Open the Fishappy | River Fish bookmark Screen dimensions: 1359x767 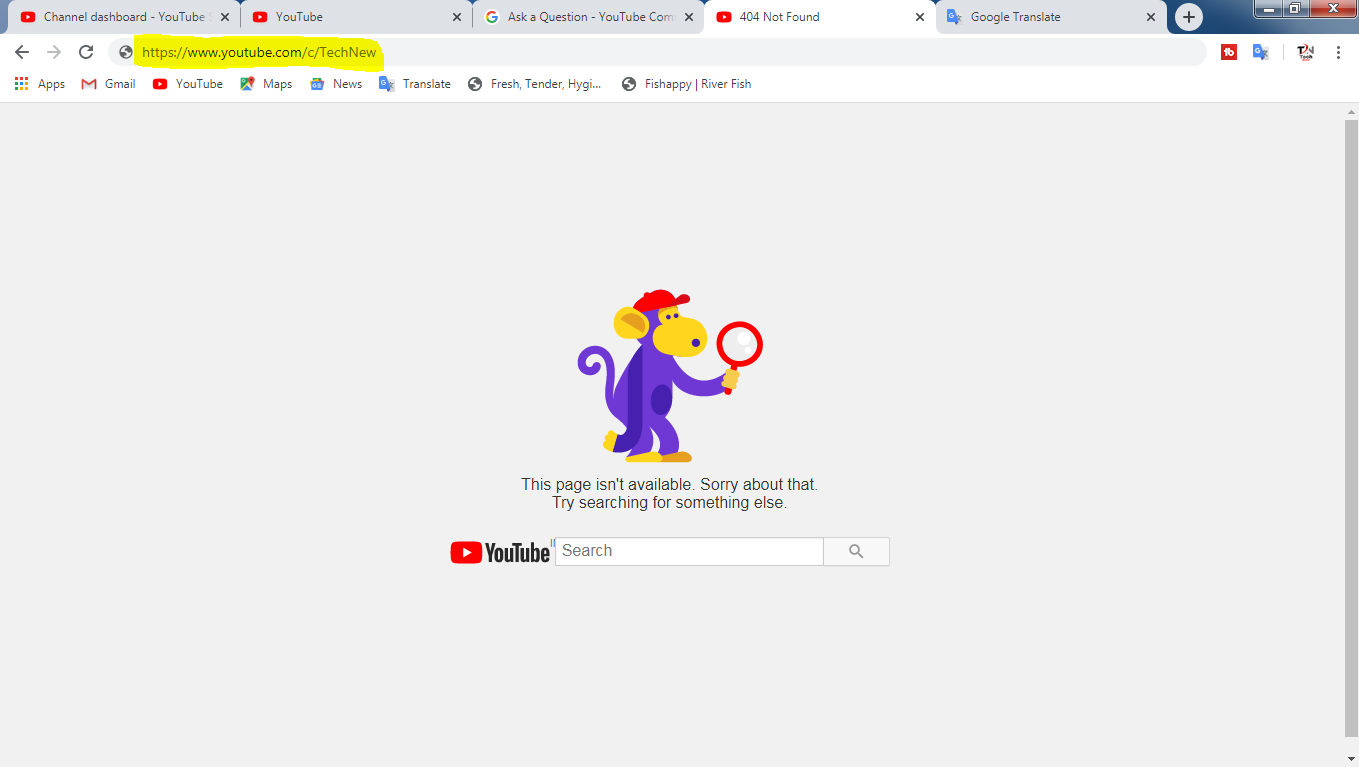686,84
